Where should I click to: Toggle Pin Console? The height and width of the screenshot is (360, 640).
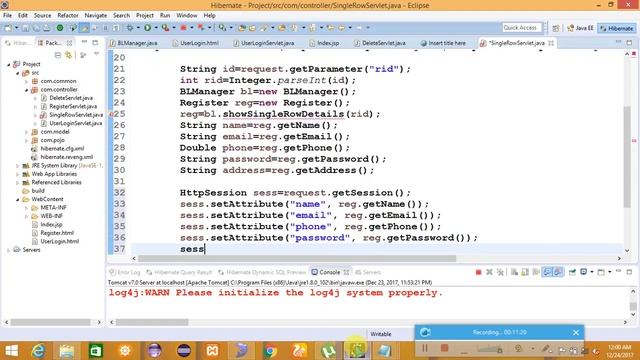point(572,272)
